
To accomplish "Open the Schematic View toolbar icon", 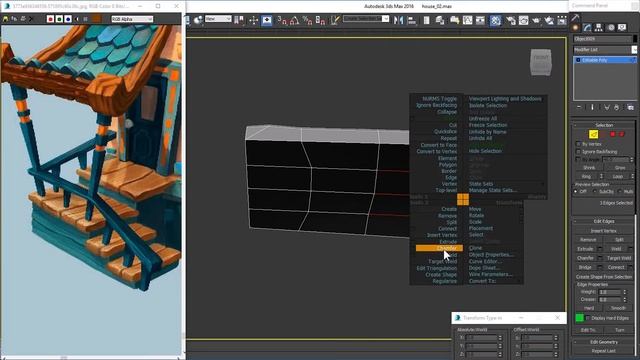I will click(480, 20).
